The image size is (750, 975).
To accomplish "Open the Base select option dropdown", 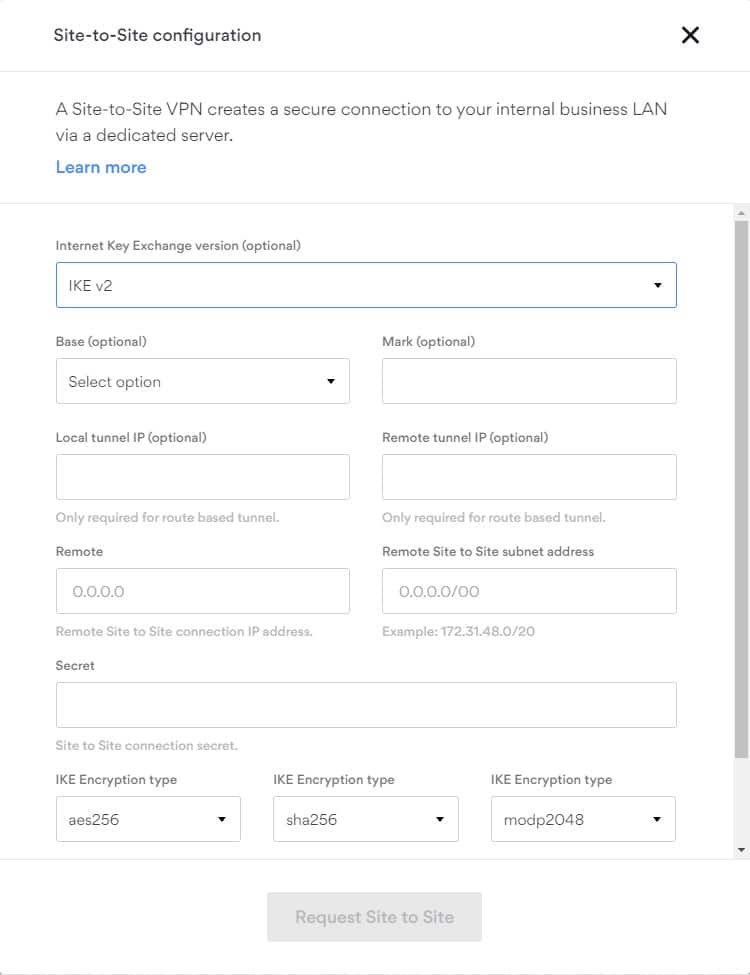I will coord(202,381).
